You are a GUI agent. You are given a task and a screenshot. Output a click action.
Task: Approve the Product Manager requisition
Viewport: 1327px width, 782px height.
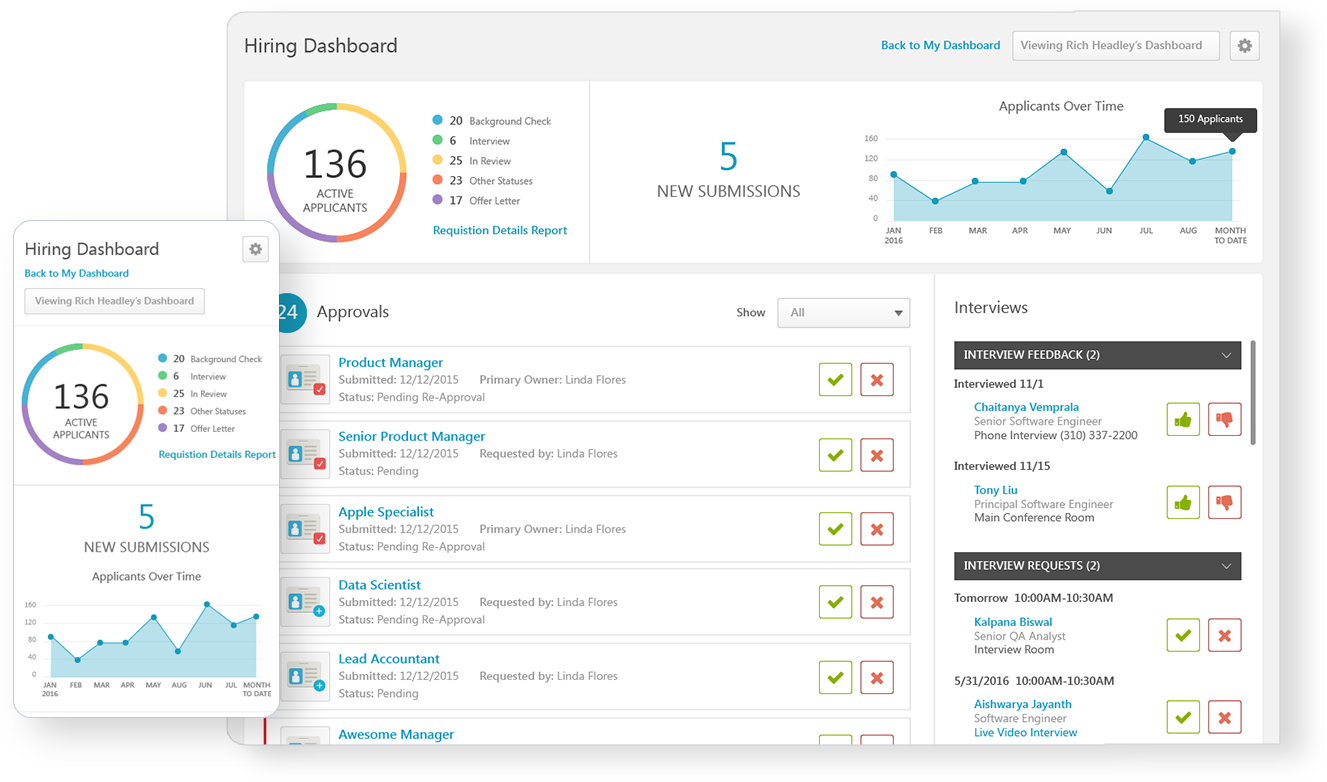pyautogui.click(x=835, y=380)
